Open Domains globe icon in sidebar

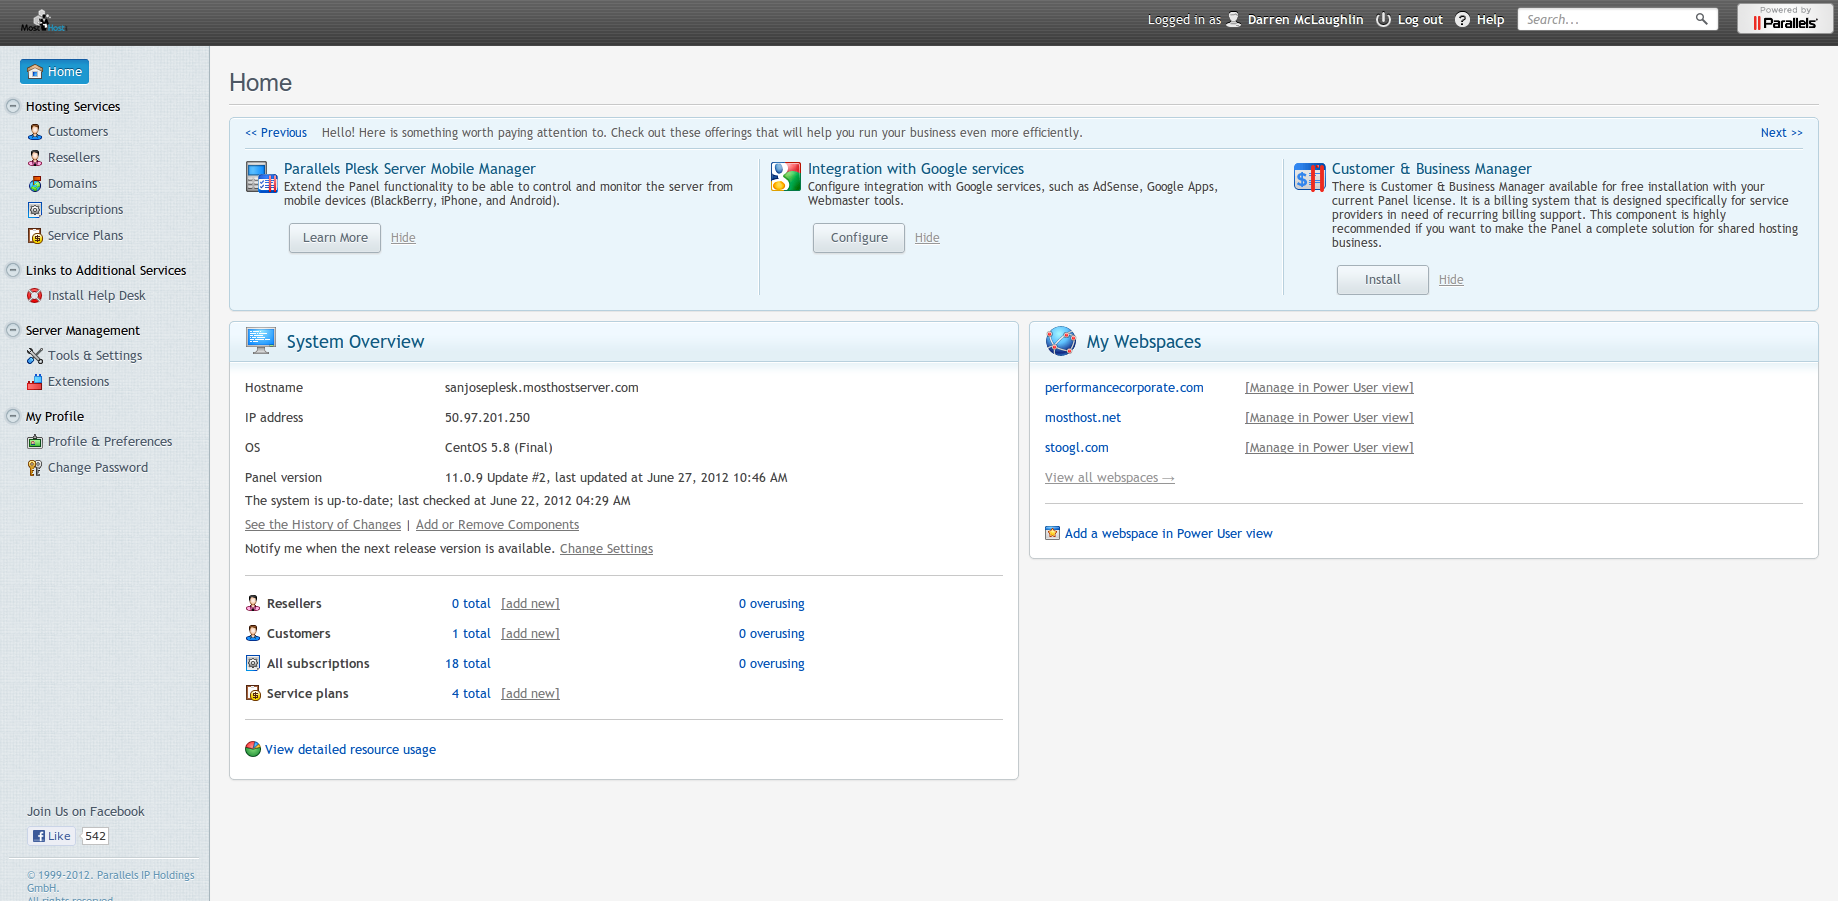coord(35,184)
